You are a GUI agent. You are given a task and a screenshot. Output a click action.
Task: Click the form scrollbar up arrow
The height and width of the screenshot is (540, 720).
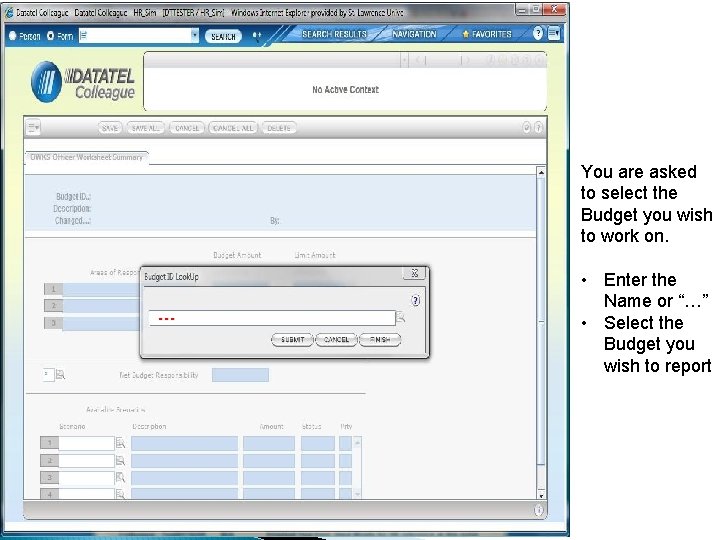tap(541, 172)
